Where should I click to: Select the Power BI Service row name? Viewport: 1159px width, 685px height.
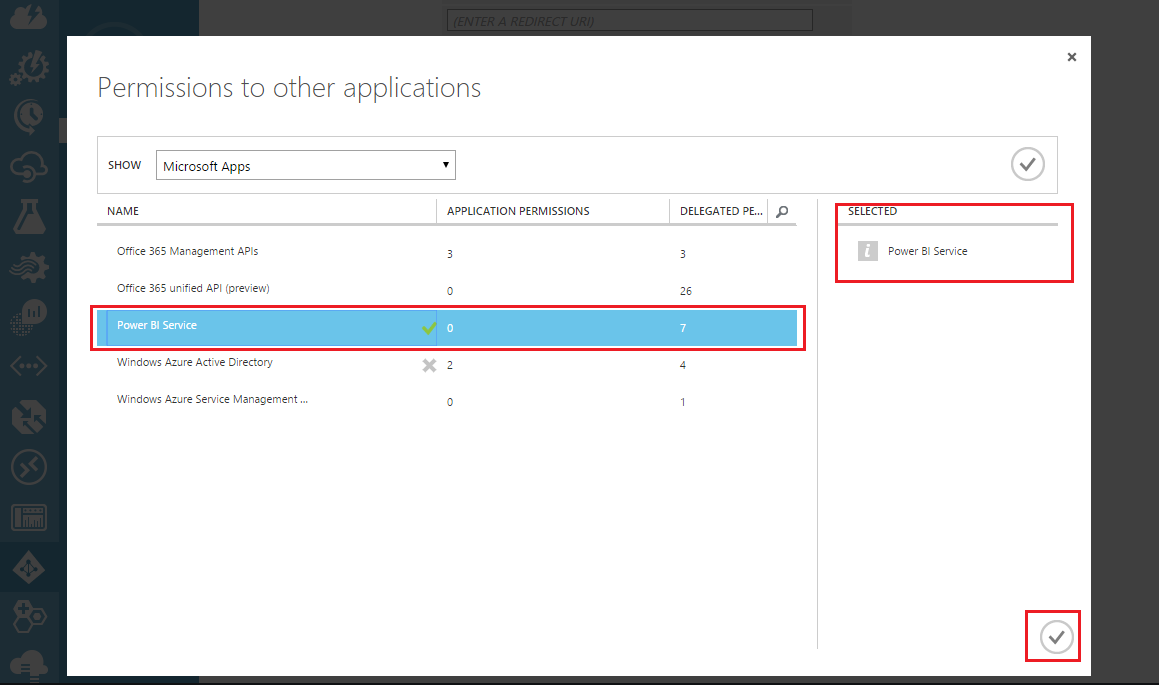[157, 325]
